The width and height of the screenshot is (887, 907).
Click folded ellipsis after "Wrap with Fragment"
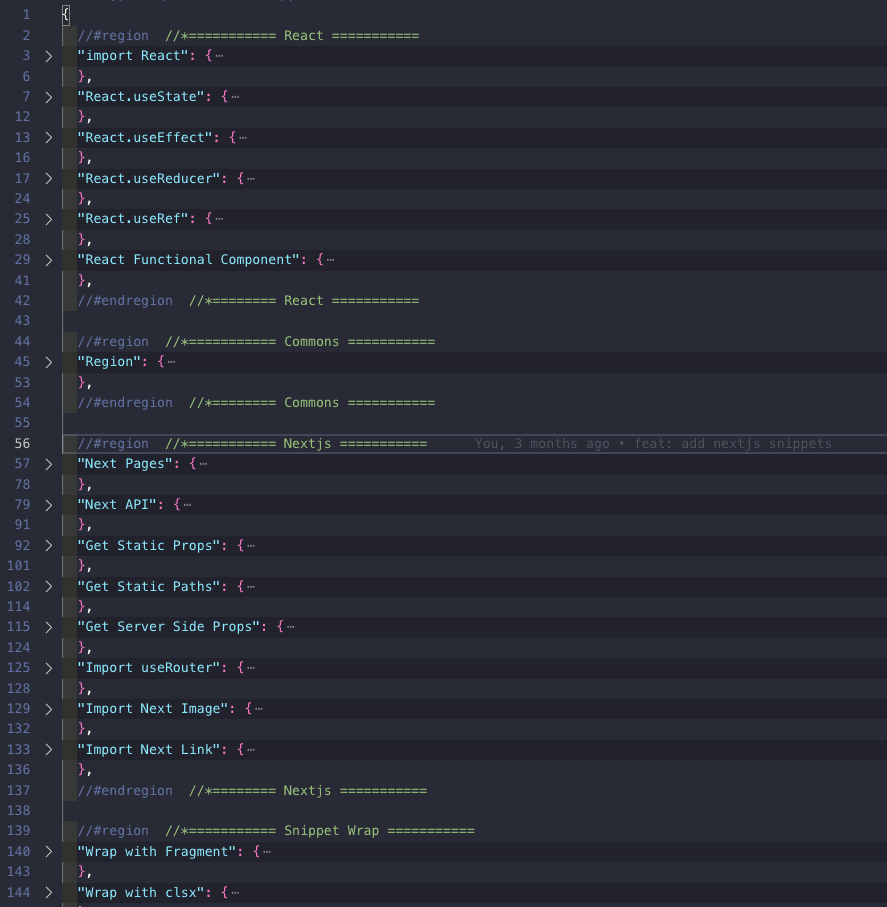pyautogui.click(x=267, y=851)
